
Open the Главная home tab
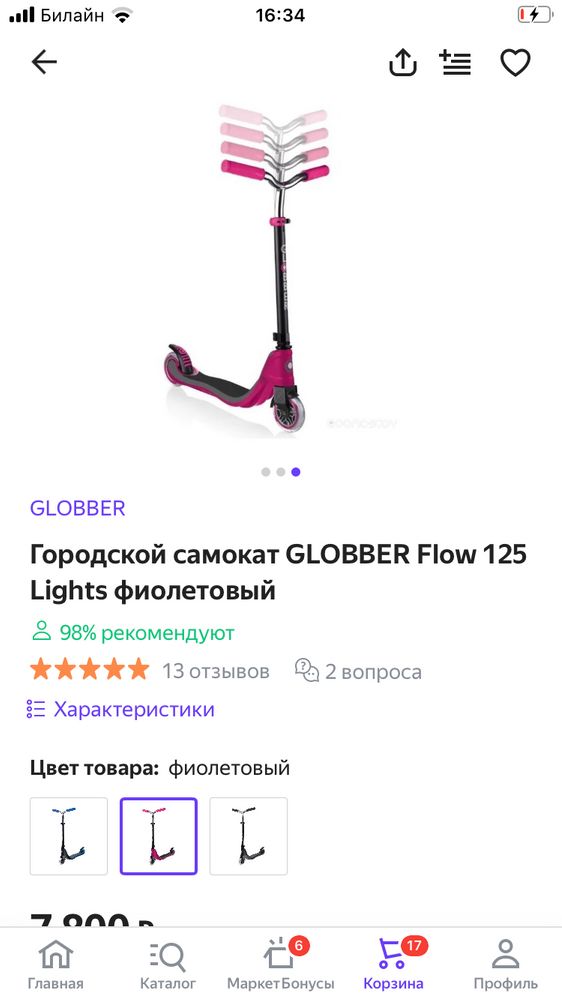pos(55,964)
